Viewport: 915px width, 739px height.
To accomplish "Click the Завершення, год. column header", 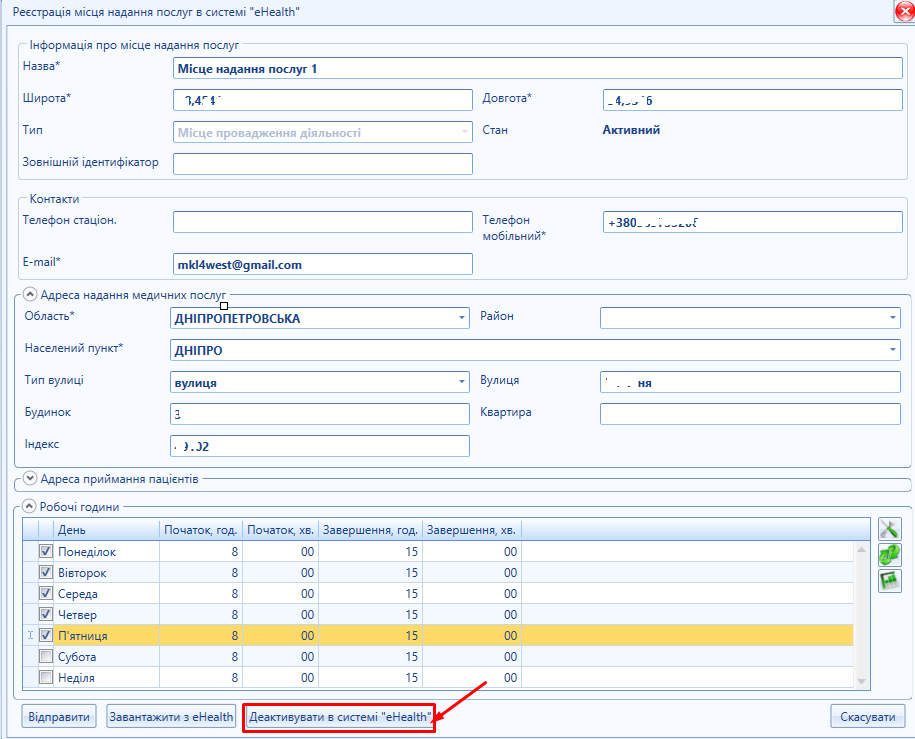I will click(370, 529).
